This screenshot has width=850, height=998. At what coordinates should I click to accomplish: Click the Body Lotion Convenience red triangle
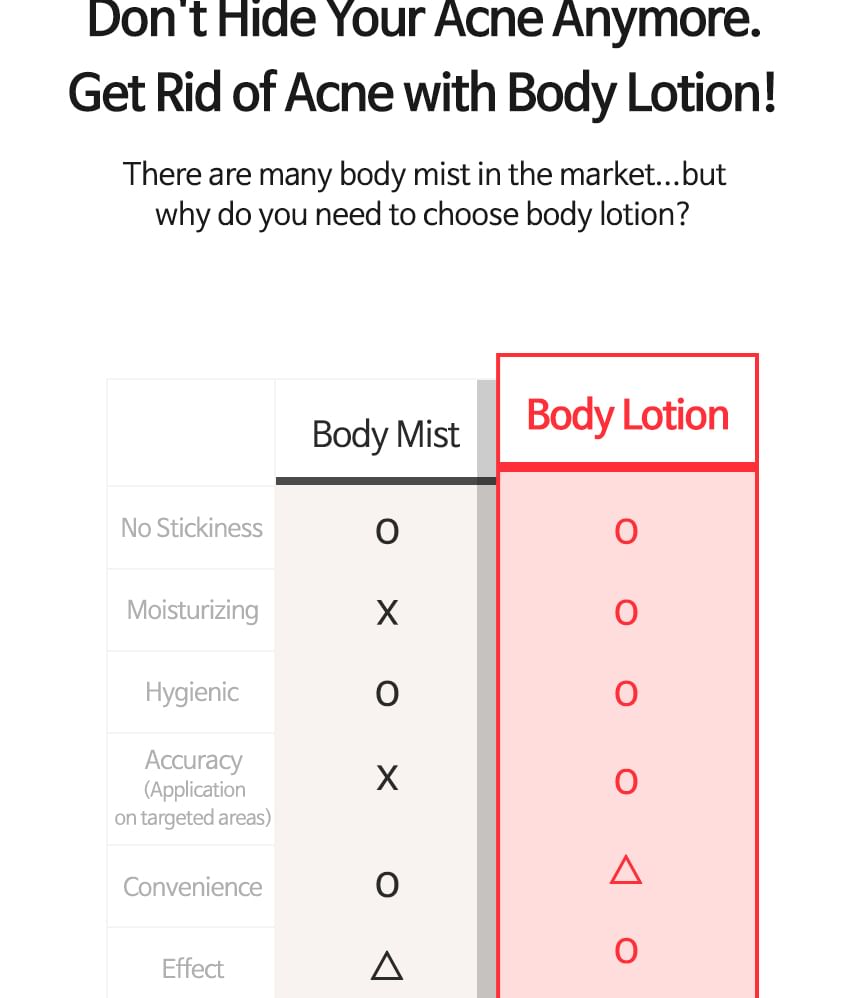626,870
